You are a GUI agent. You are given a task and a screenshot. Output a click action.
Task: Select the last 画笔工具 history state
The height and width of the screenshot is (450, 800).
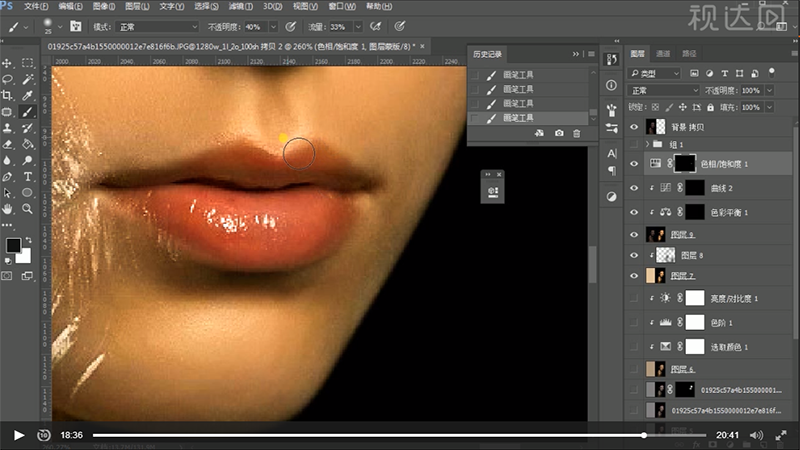pyautogui.click(x=528, y=118)
